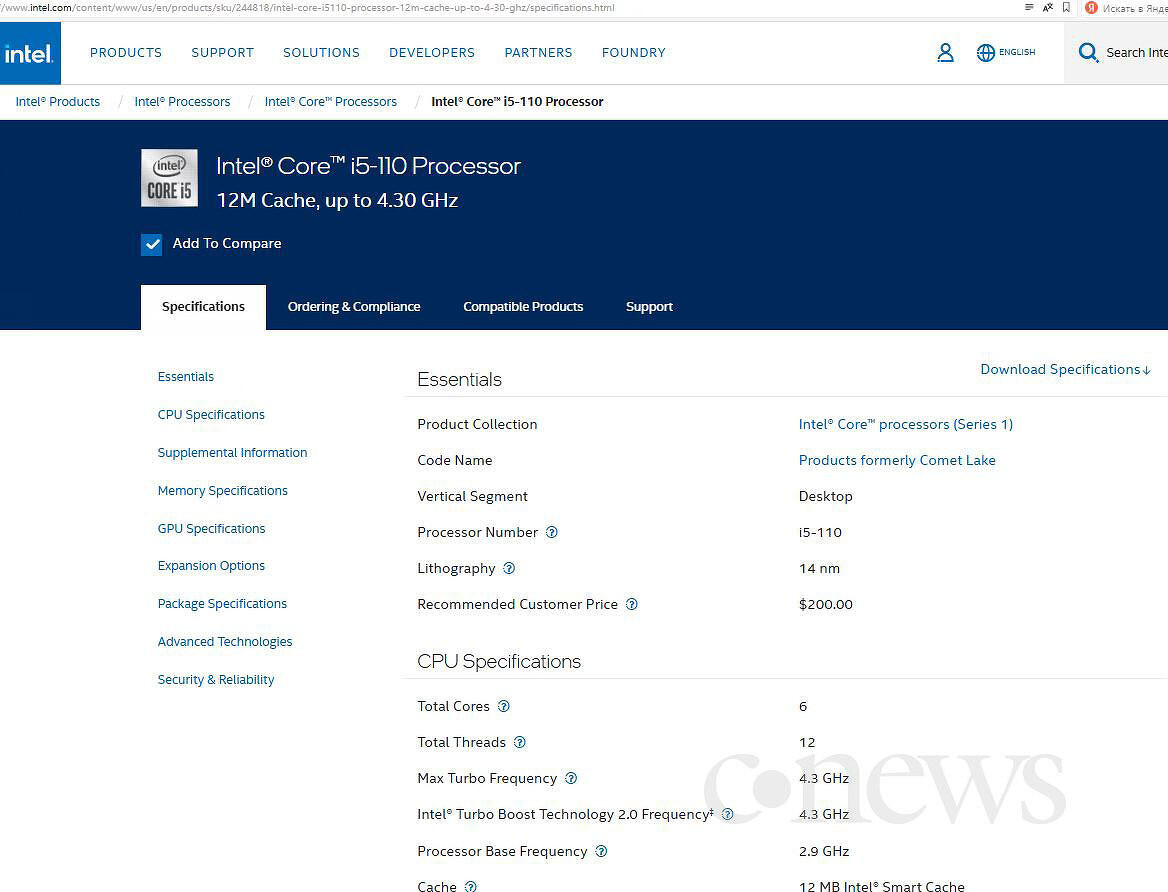Open help icon for Turbo Boost 2.0 Frequency
This screenshot has height=892, width=1168.
tap(728, 814)
